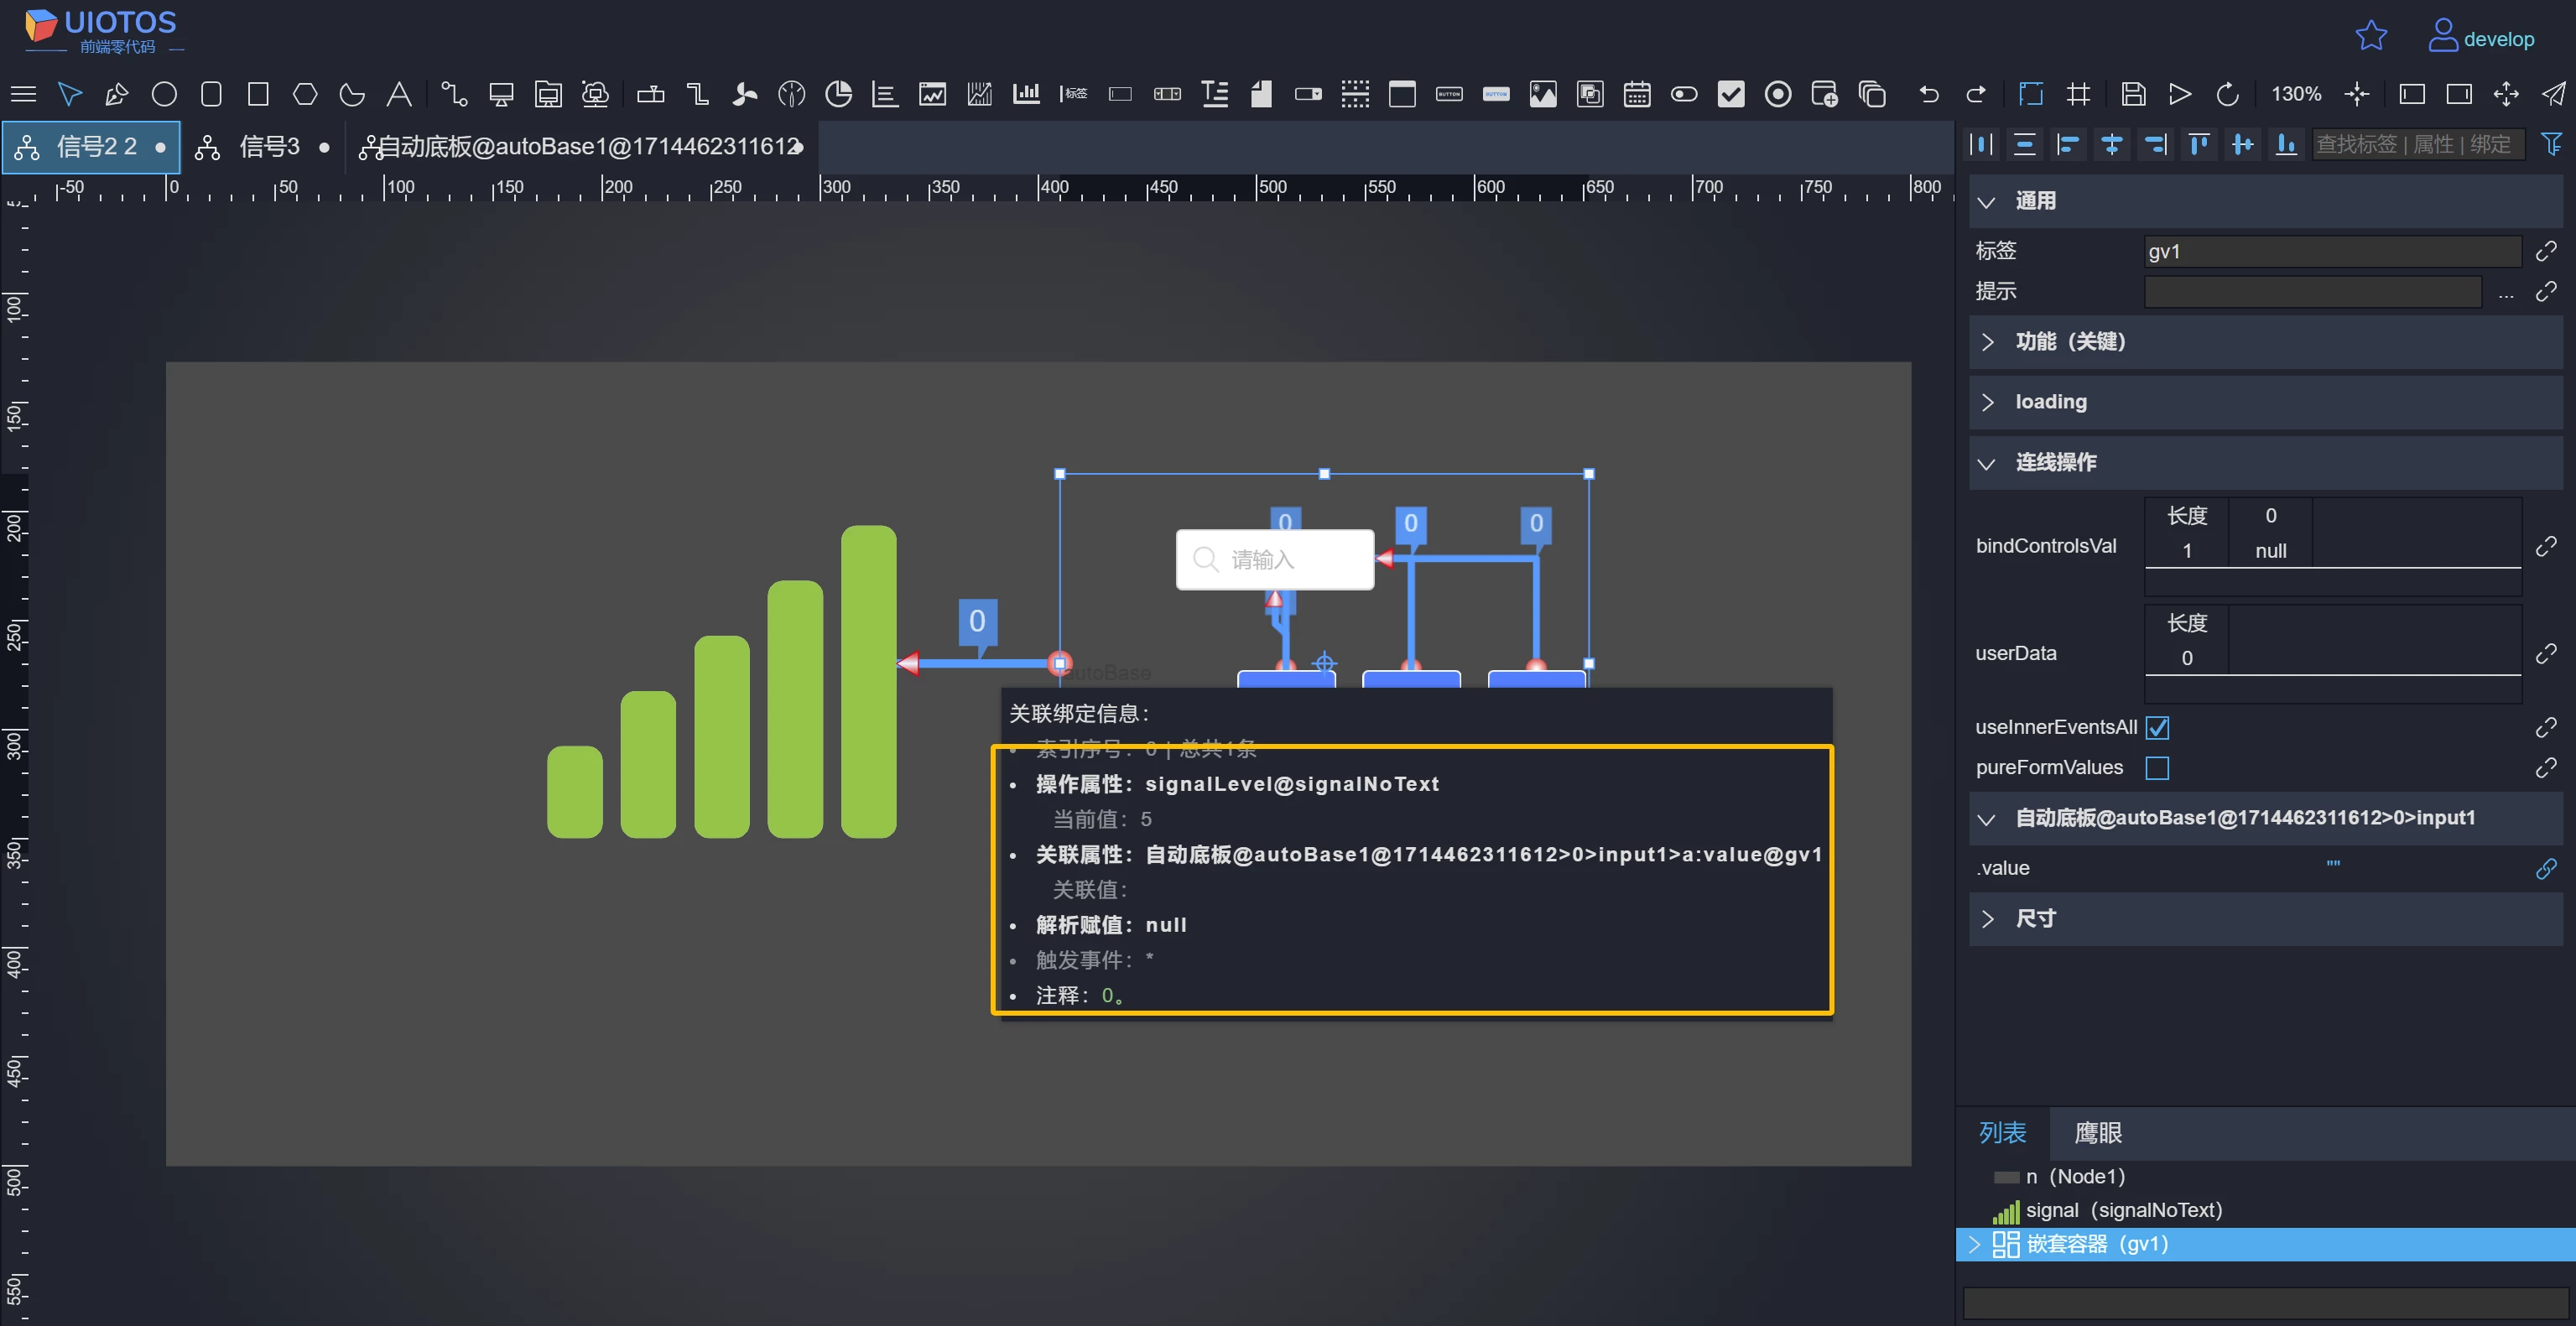Select the radio button widget tool
Image resolution: width=2576 pixels, height=1326 pixels.
pos(1779,94)
